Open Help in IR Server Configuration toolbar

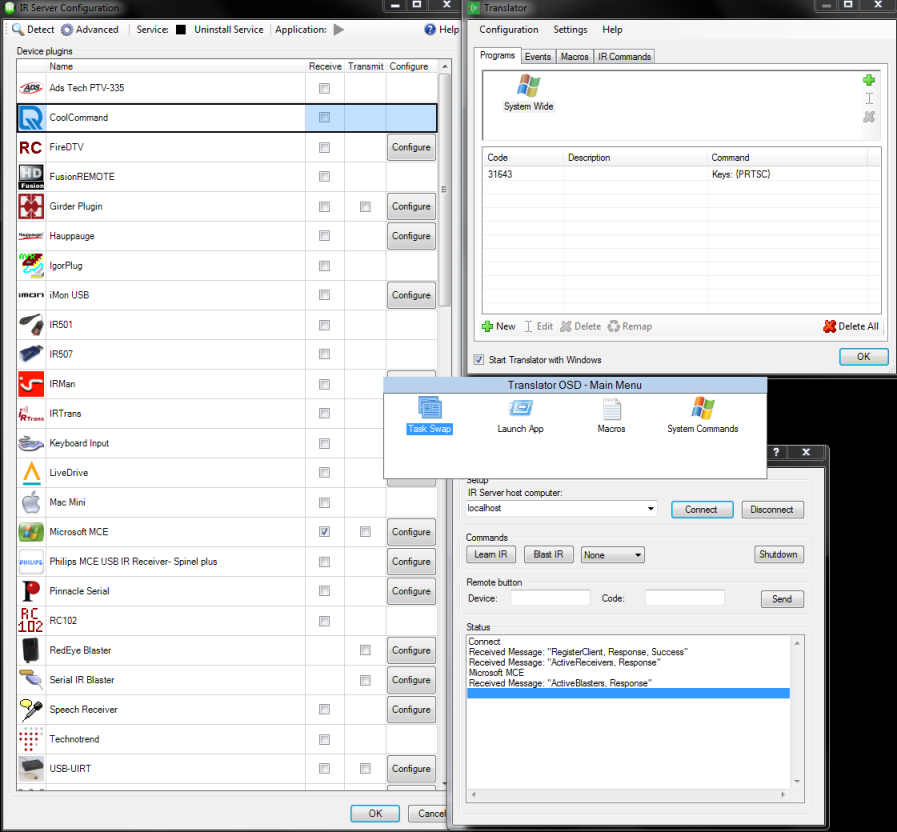pyautogui.click(x=442, y=30)
